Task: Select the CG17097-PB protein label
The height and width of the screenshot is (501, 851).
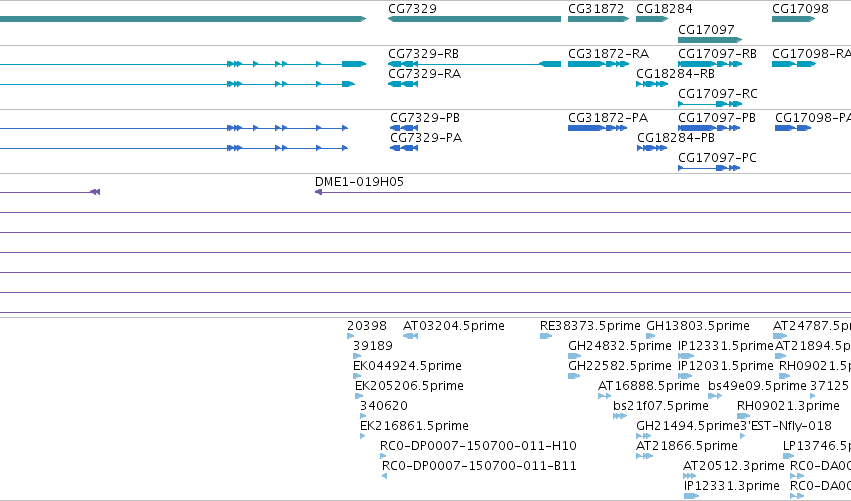Action: click(x=717, y=118)
